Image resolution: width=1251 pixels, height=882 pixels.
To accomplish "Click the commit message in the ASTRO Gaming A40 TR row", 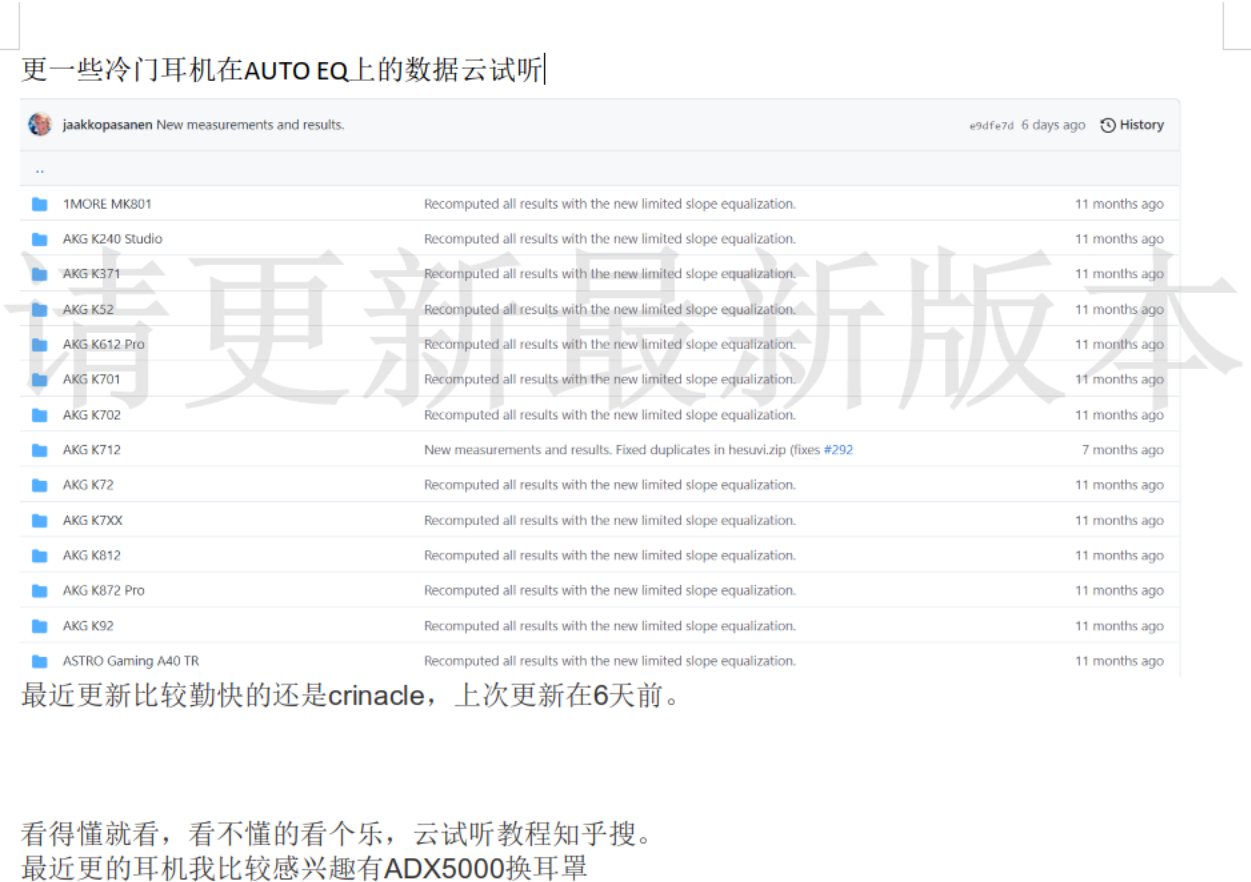I will tap(610, 661).
